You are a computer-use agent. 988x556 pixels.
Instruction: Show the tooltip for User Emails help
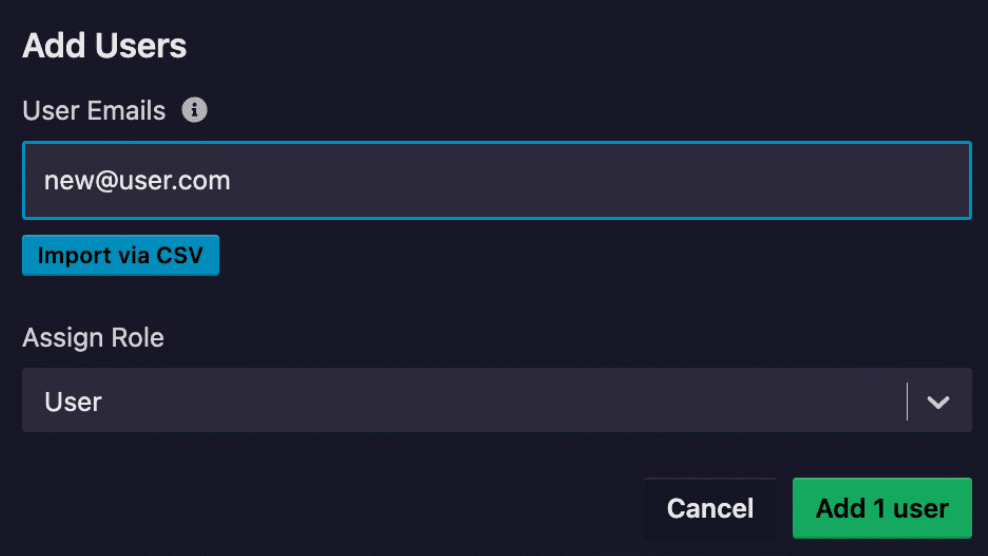pos(195,110)
